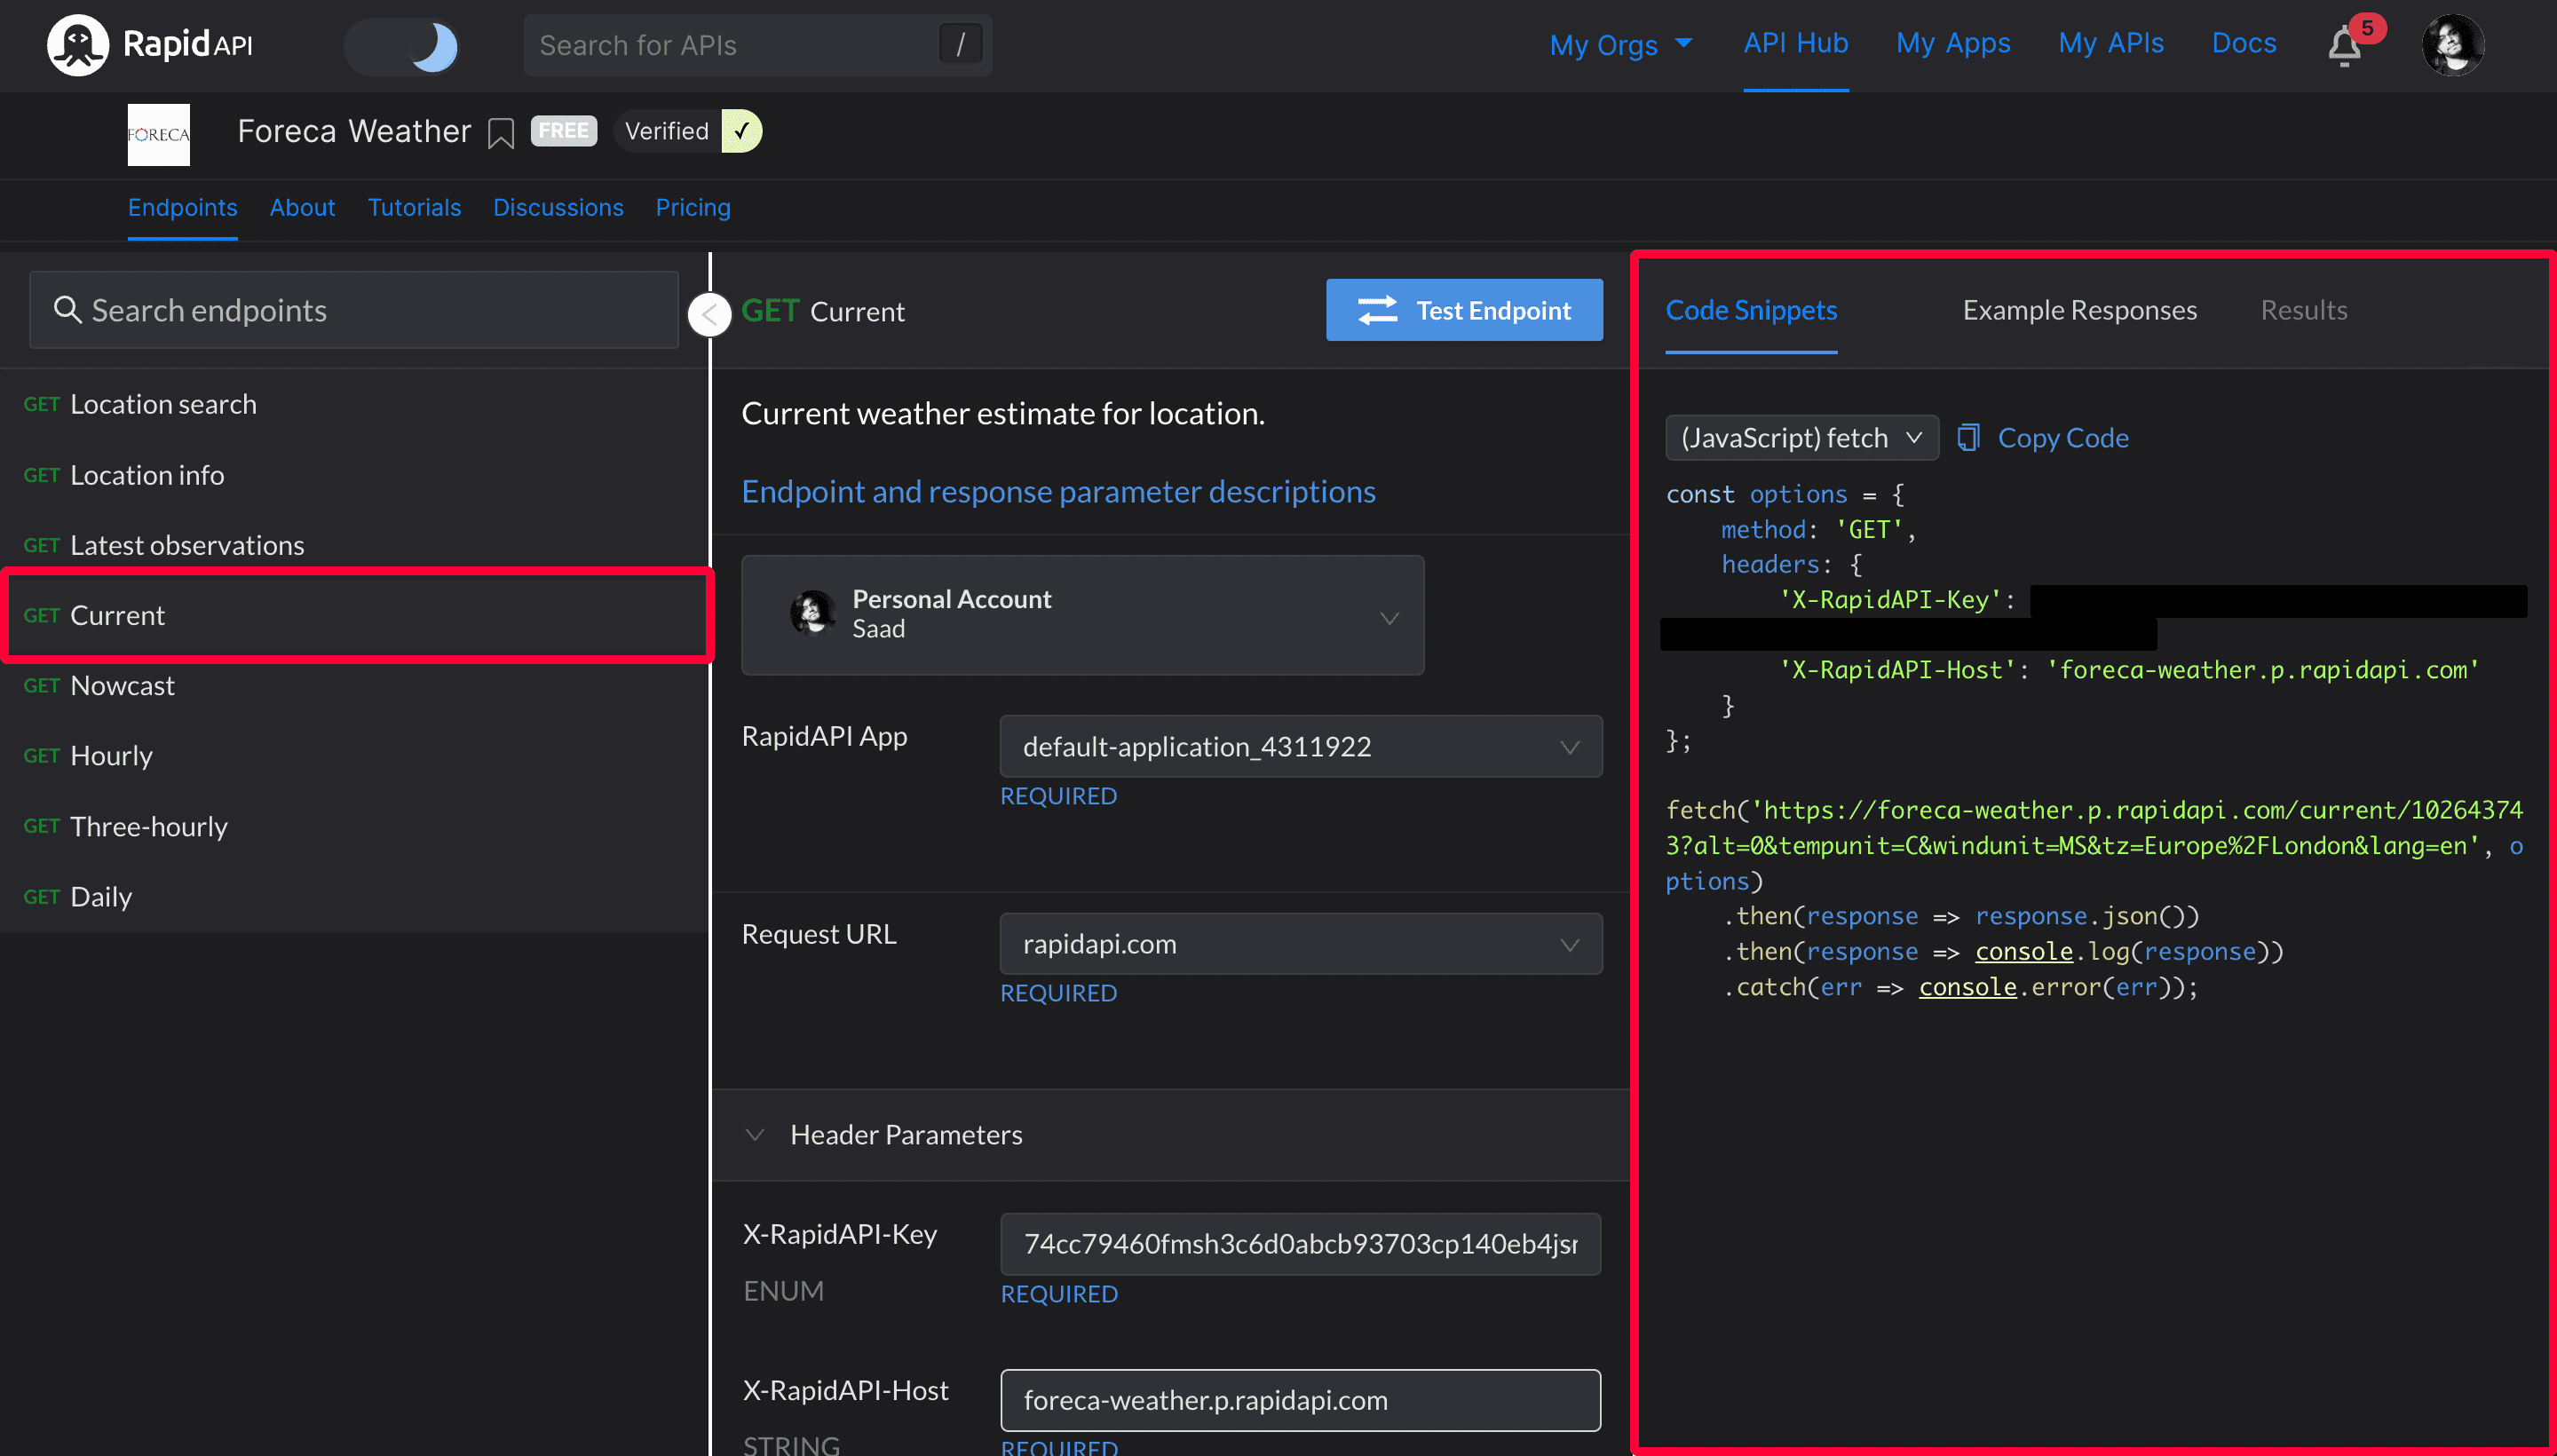Open the Docs link

2243,43
